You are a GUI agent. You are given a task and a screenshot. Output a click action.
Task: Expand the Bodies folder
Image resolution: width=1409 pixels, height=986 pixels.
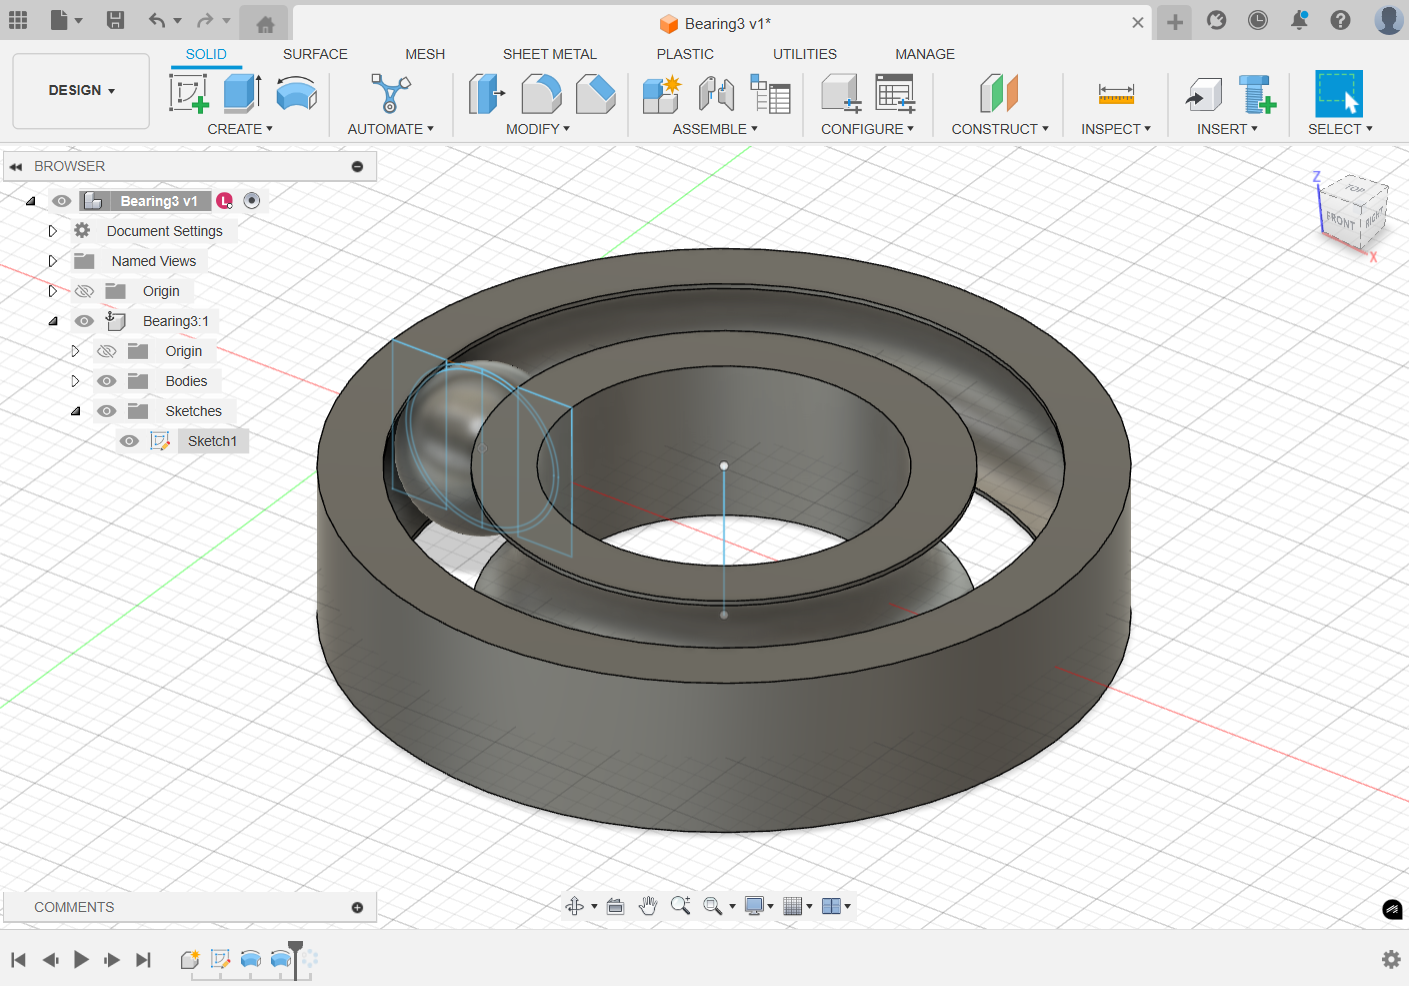75,381
